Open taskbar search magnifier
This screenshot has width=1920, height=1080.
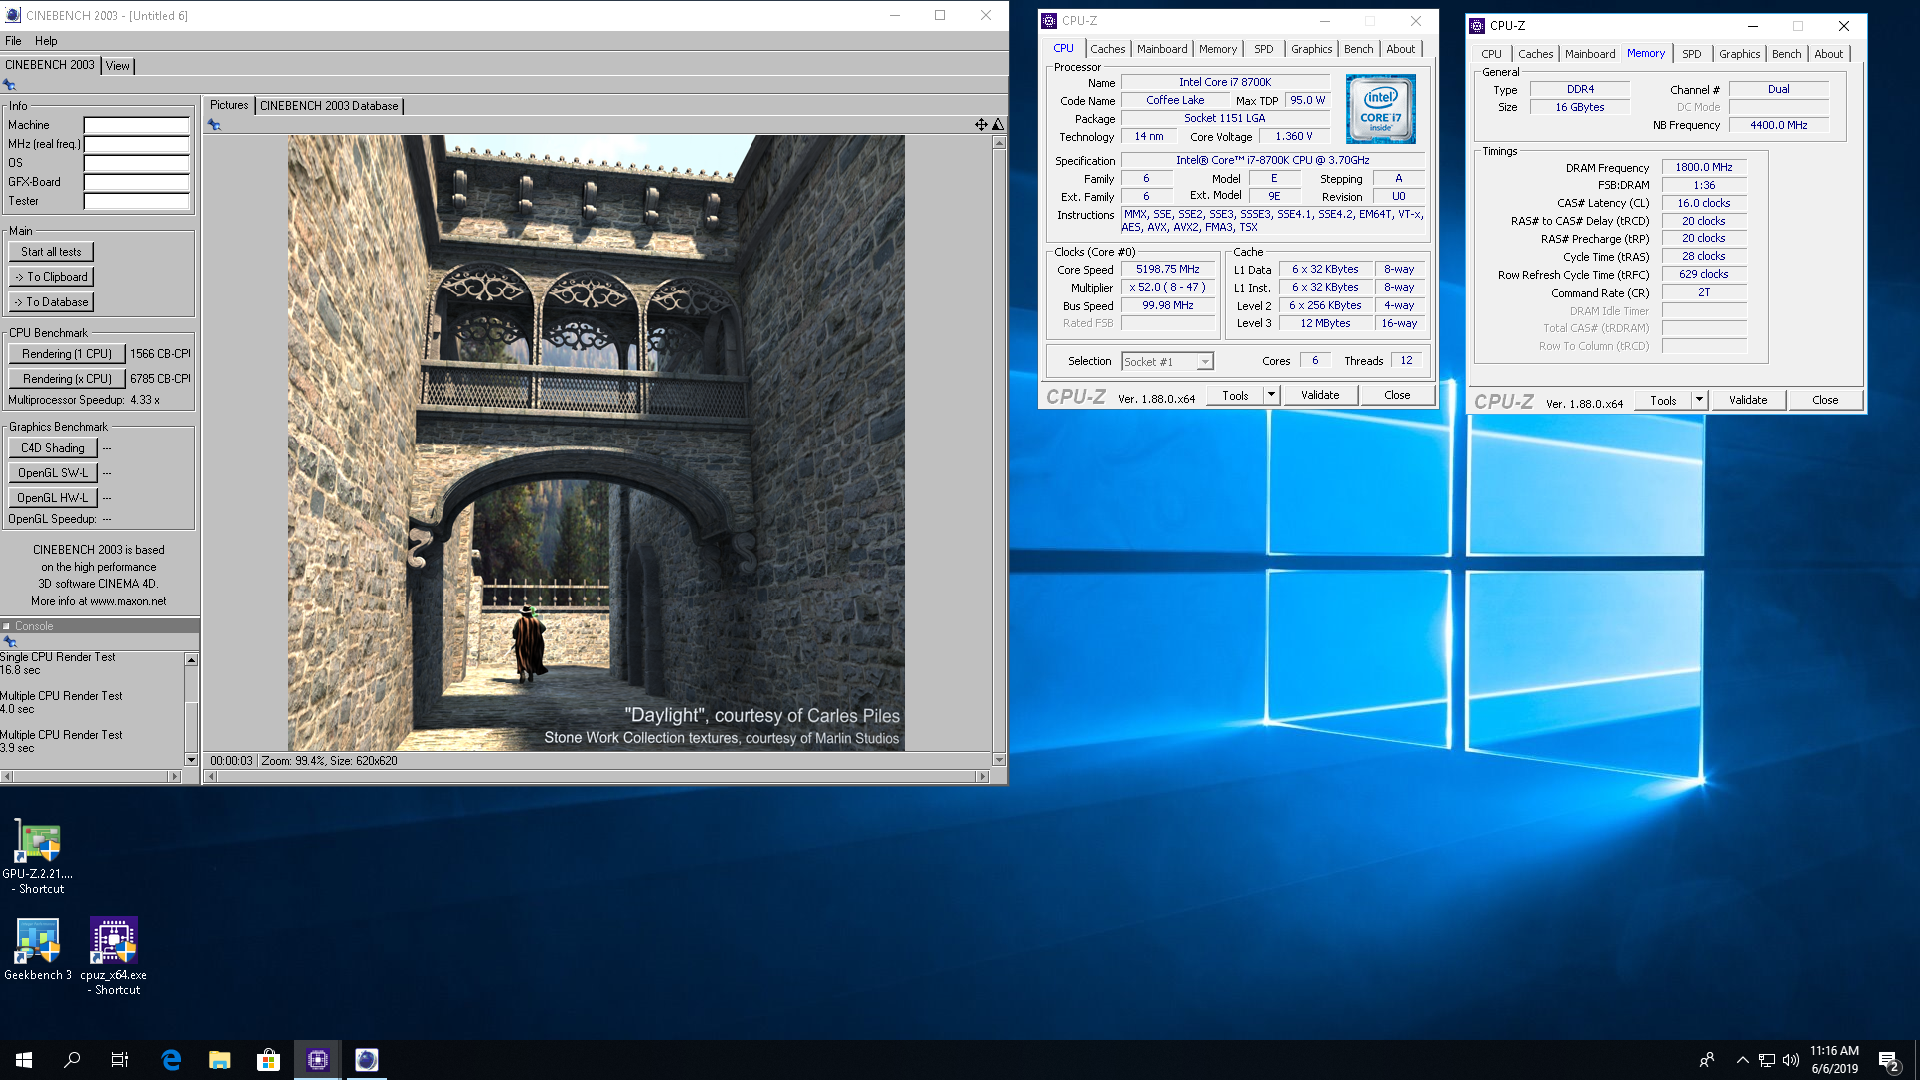[x=72, y=1060]
